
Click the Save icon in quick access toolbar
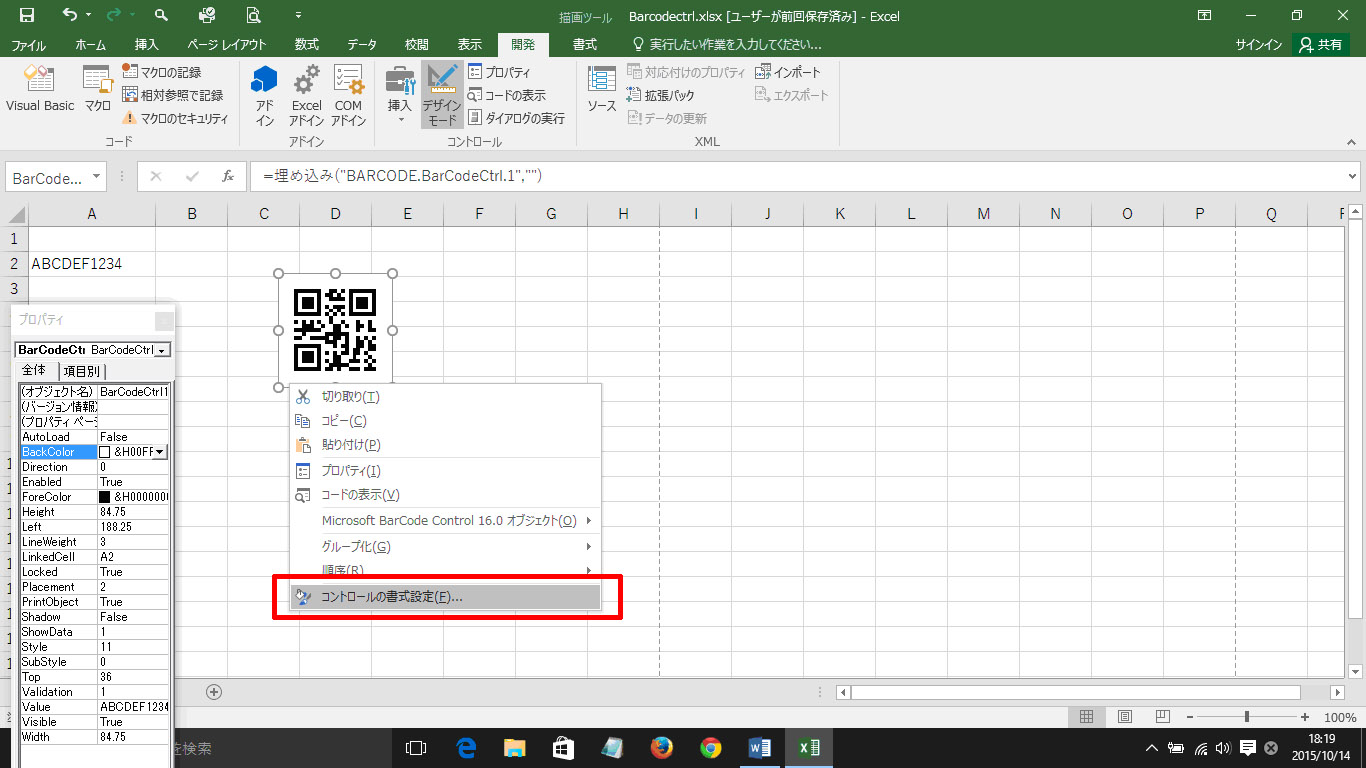(27, 15)
